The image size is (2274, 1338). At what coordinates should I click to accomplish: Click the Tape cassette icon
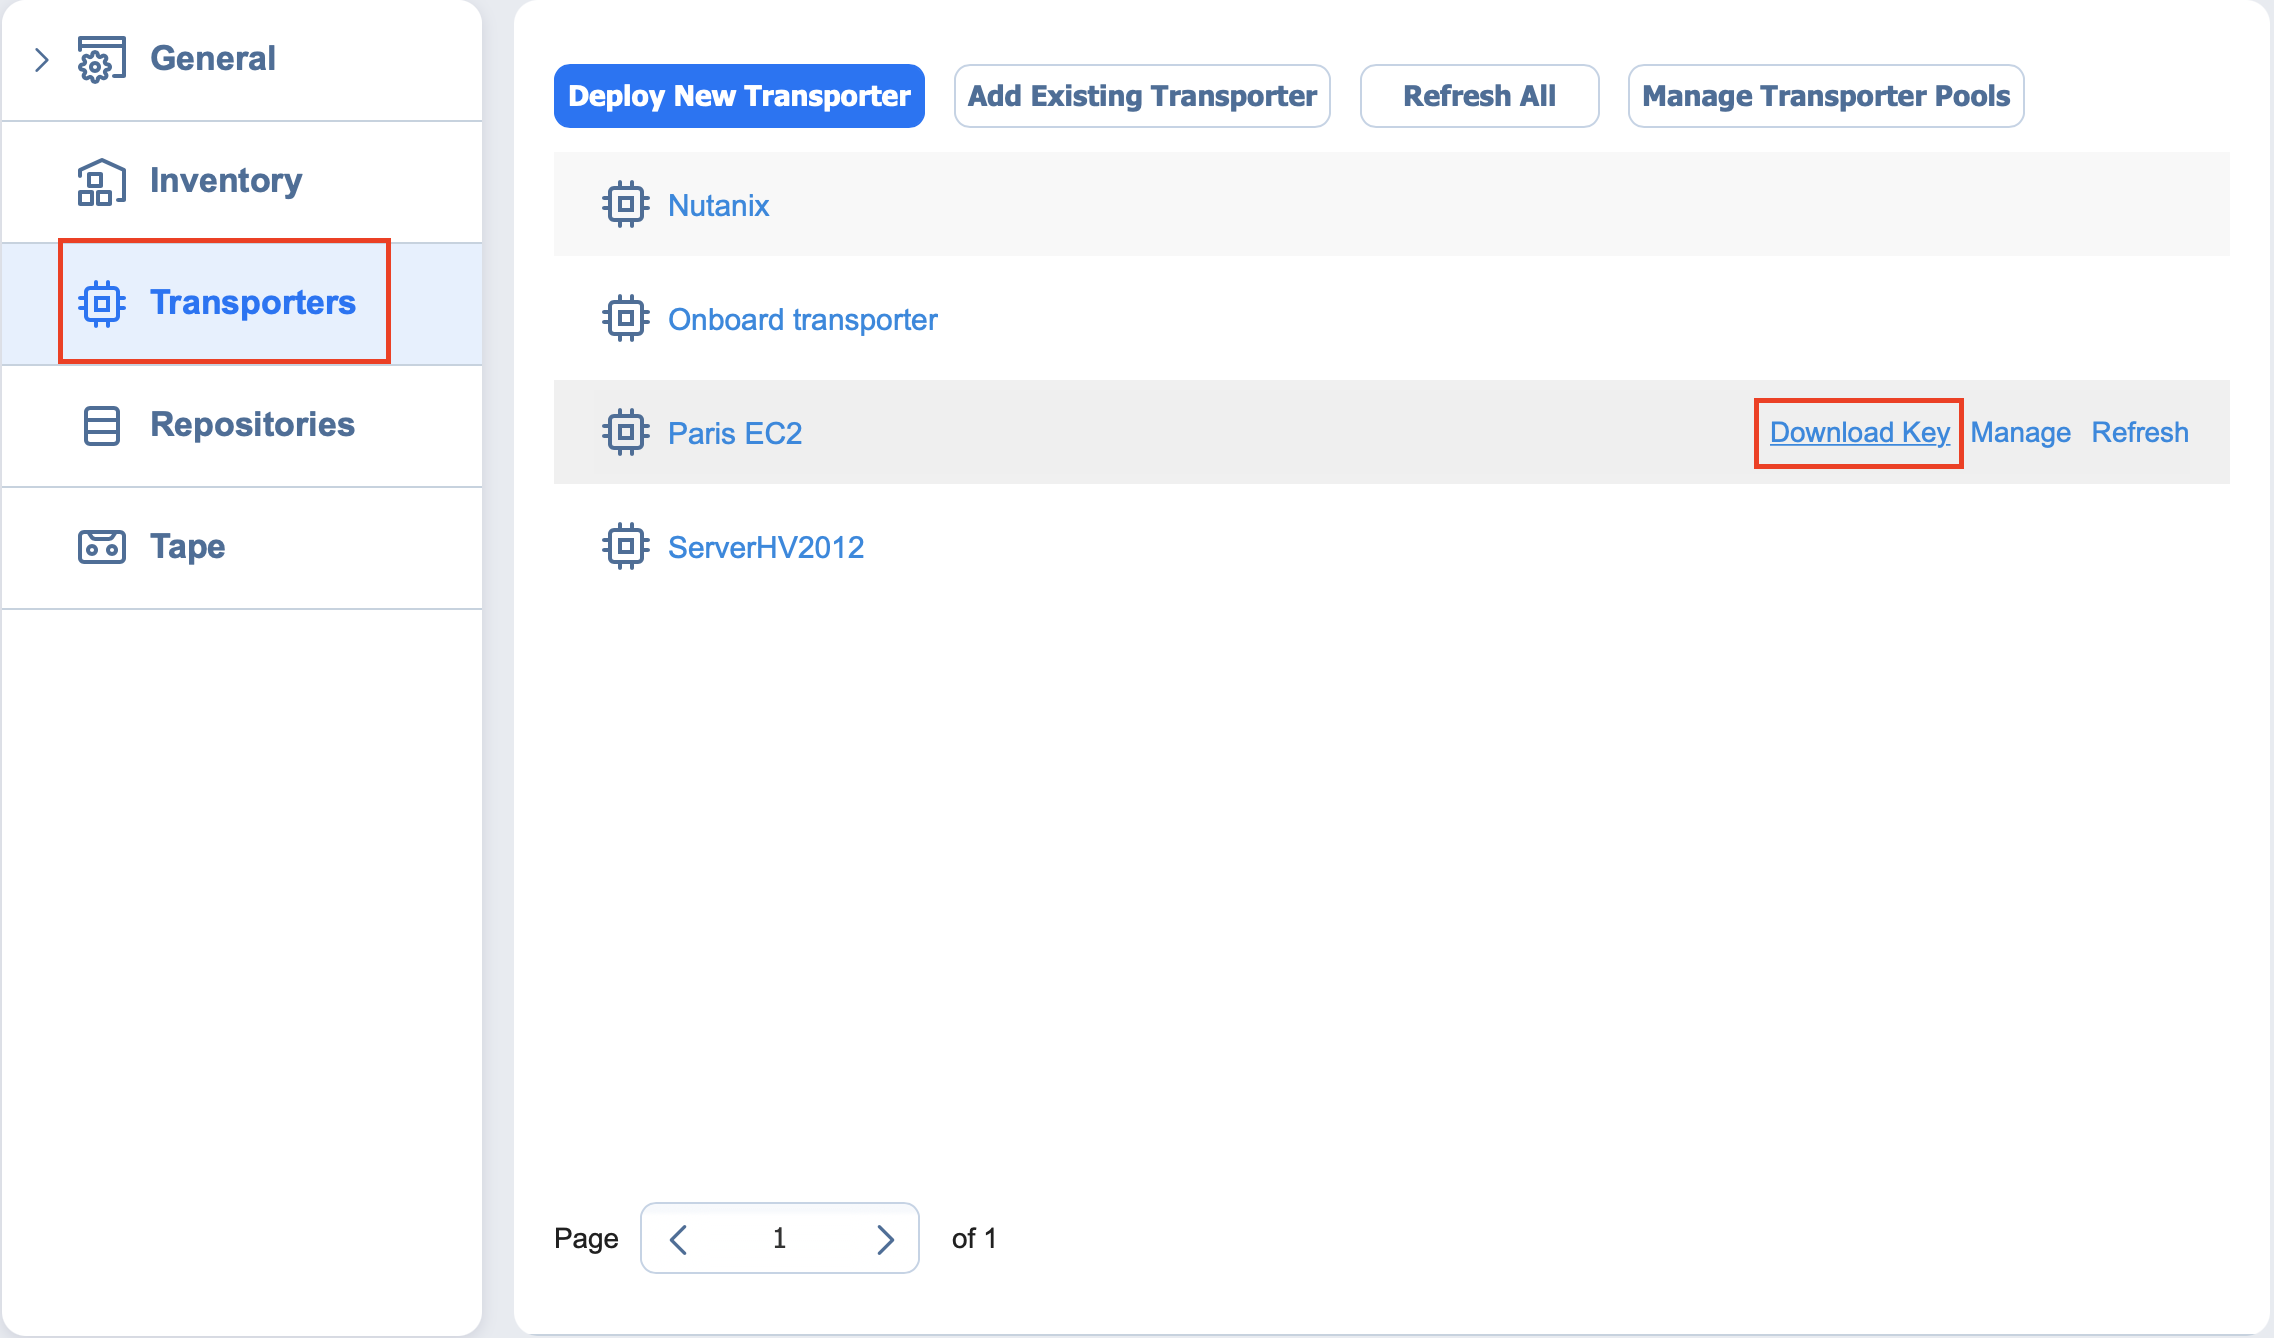[101, 547]
